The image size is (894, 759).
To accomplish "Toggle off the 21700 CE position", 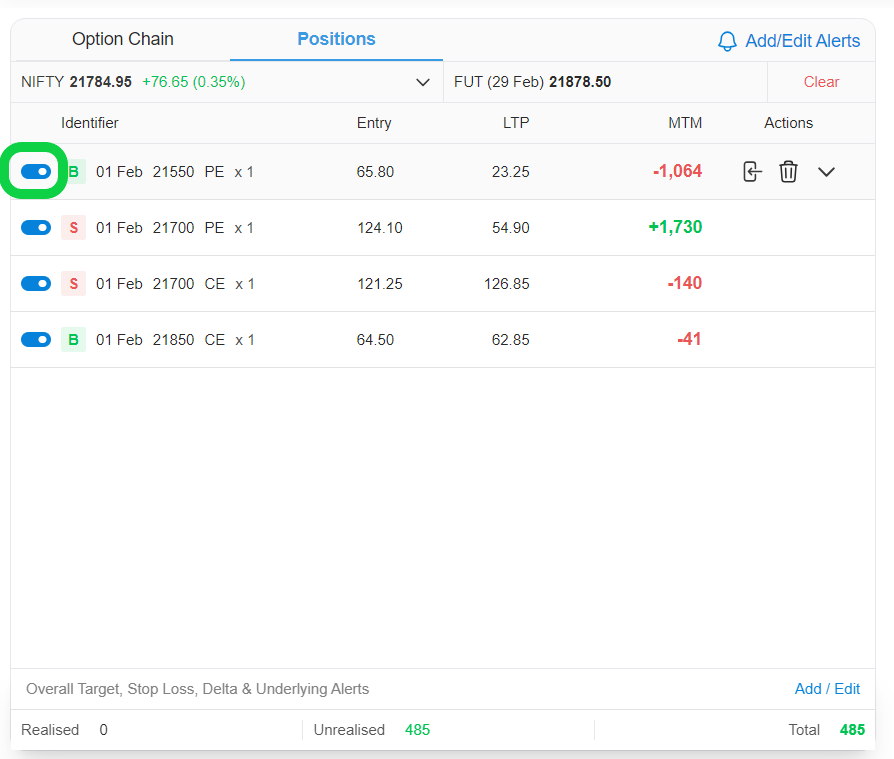I will pyautogui.click(x=36, y=283).
